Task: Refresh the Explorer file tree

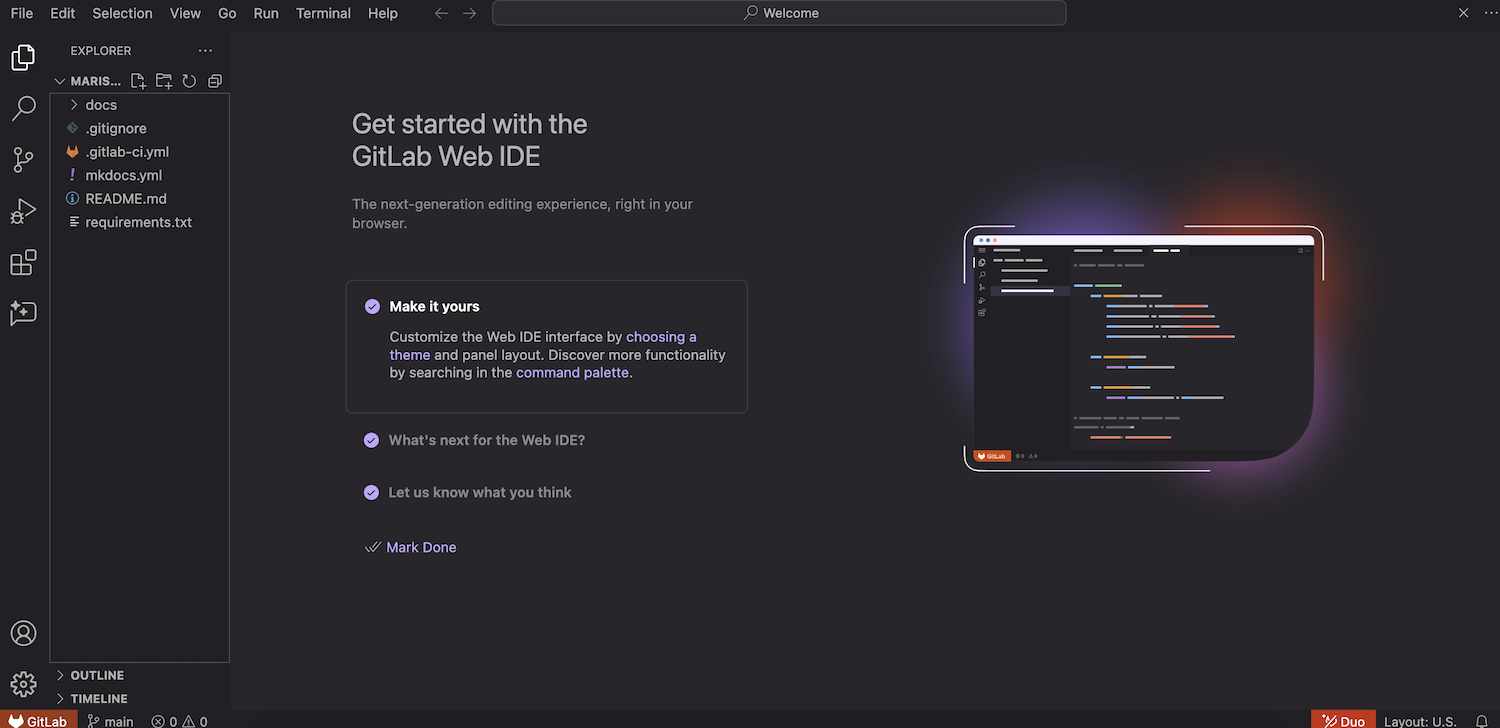Action: 189,81
